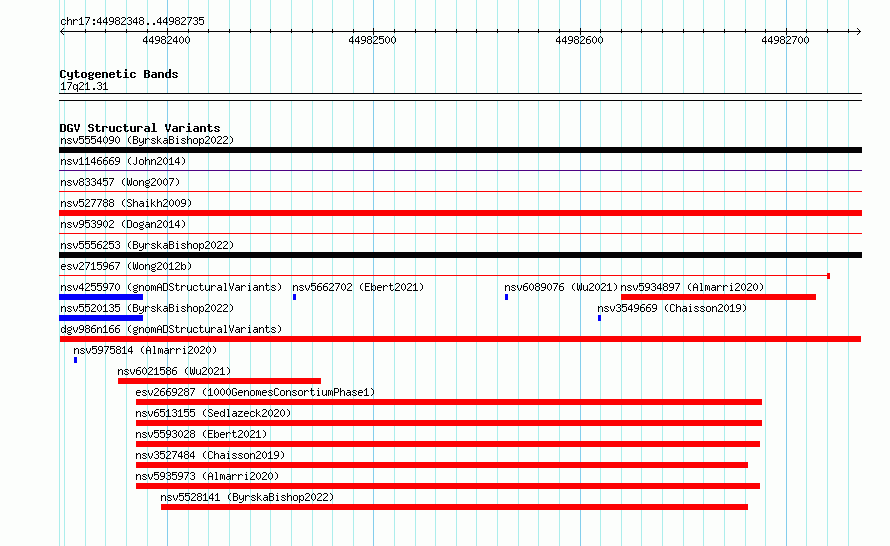Click the 44982400 ruler position
The image size is (890, 546).
click(166, 40)
